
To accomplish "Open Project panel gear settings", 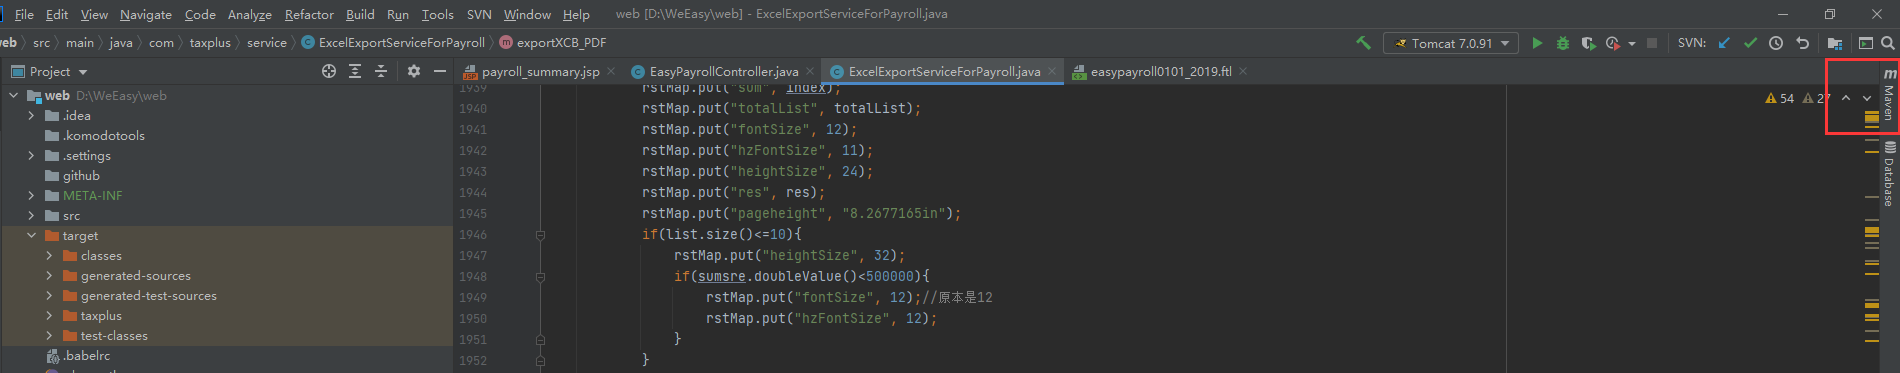I will coord(414,71).
